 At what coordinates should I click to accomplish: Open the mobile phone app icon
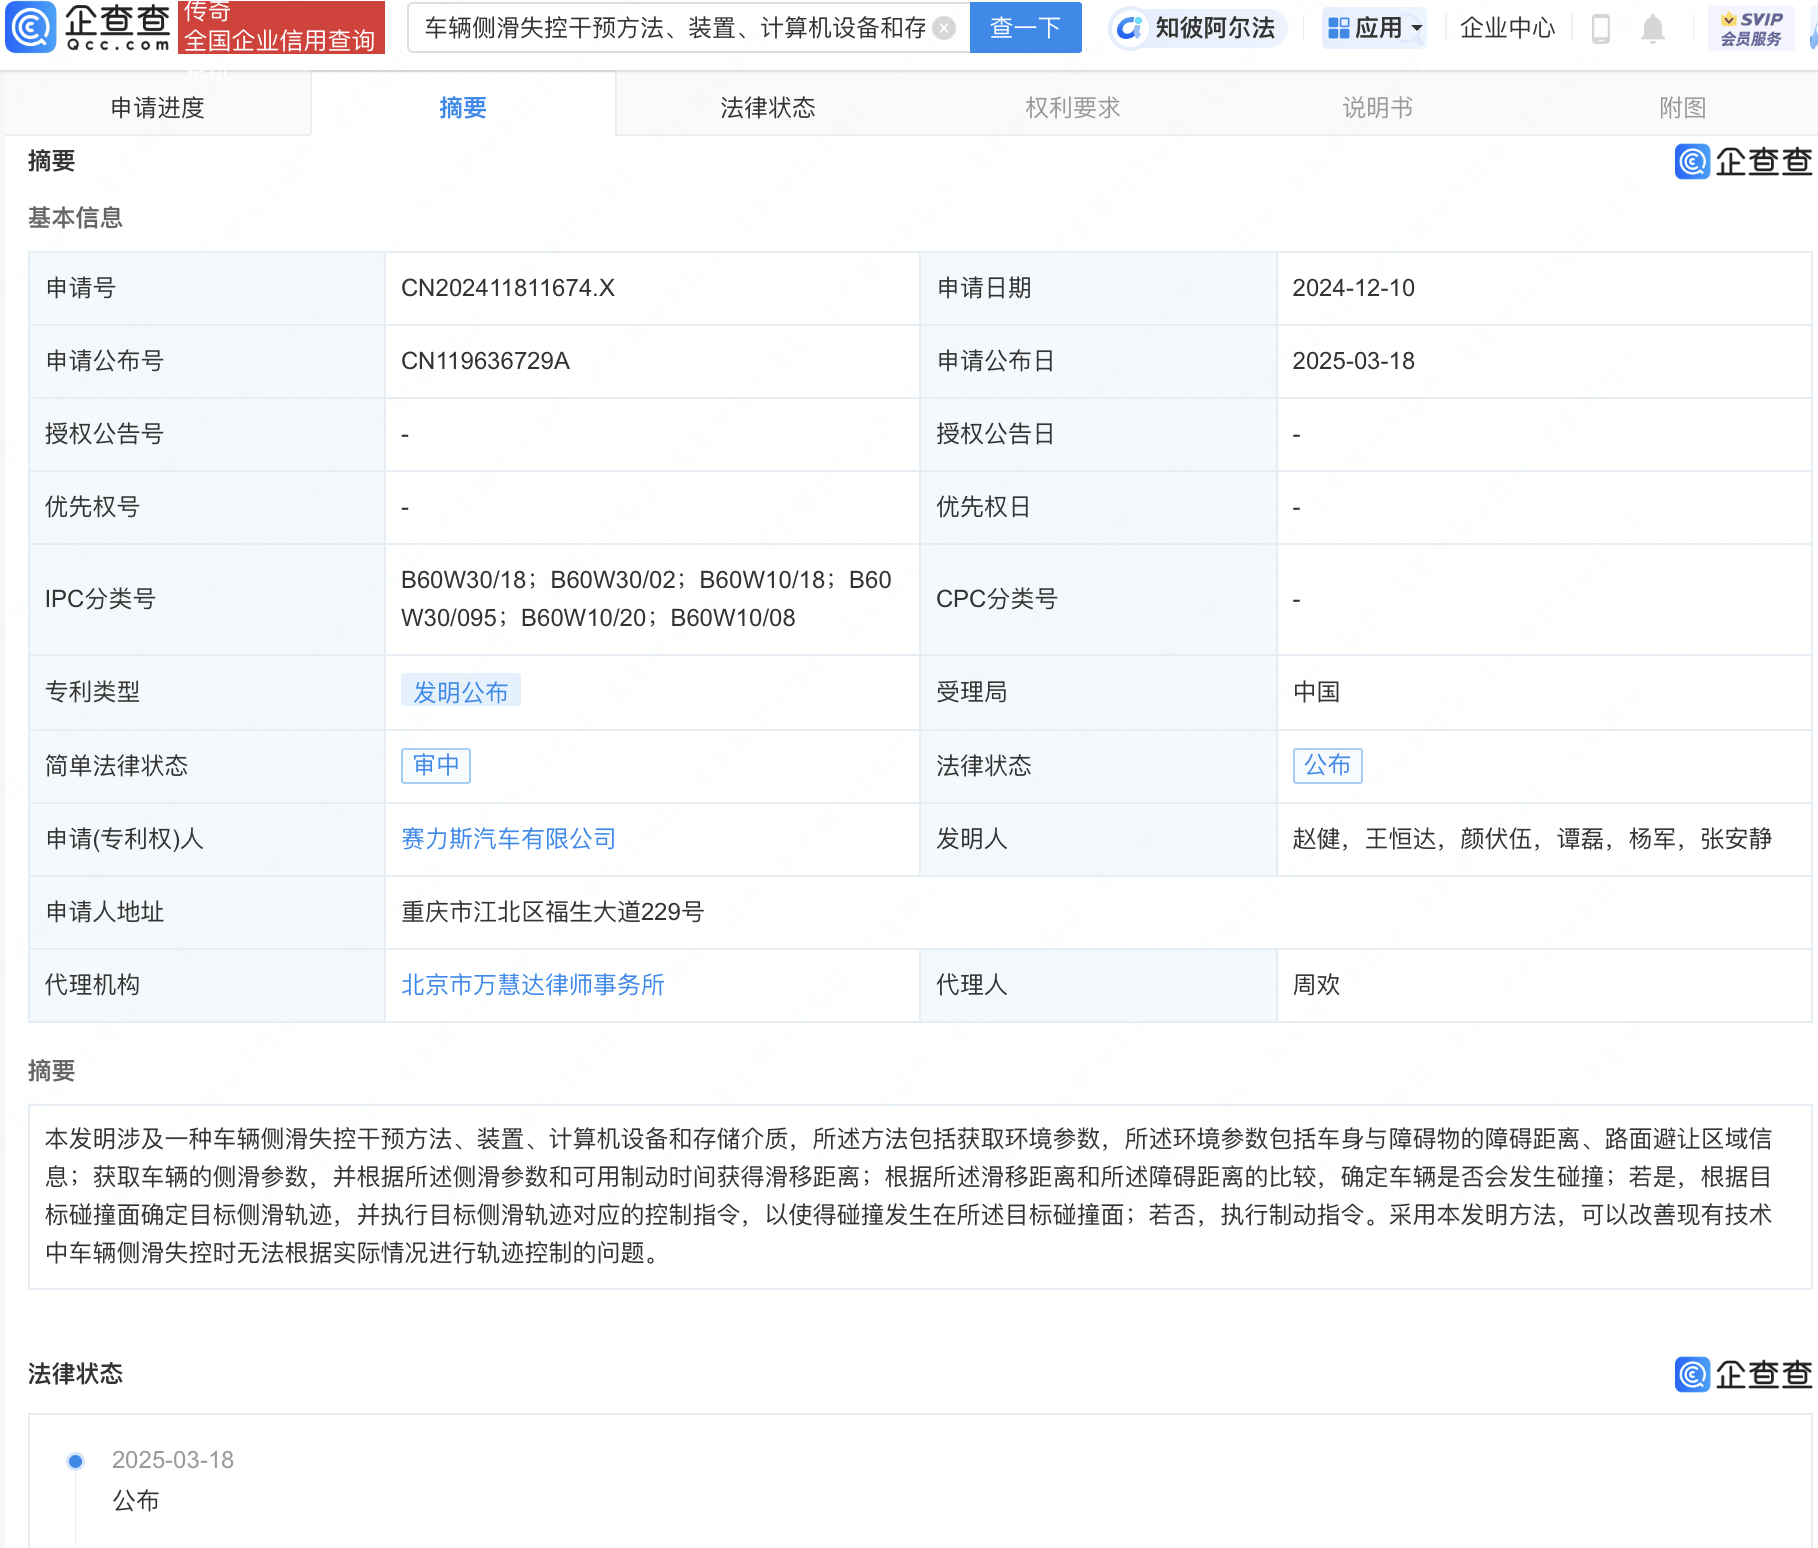coord(1600,28)
